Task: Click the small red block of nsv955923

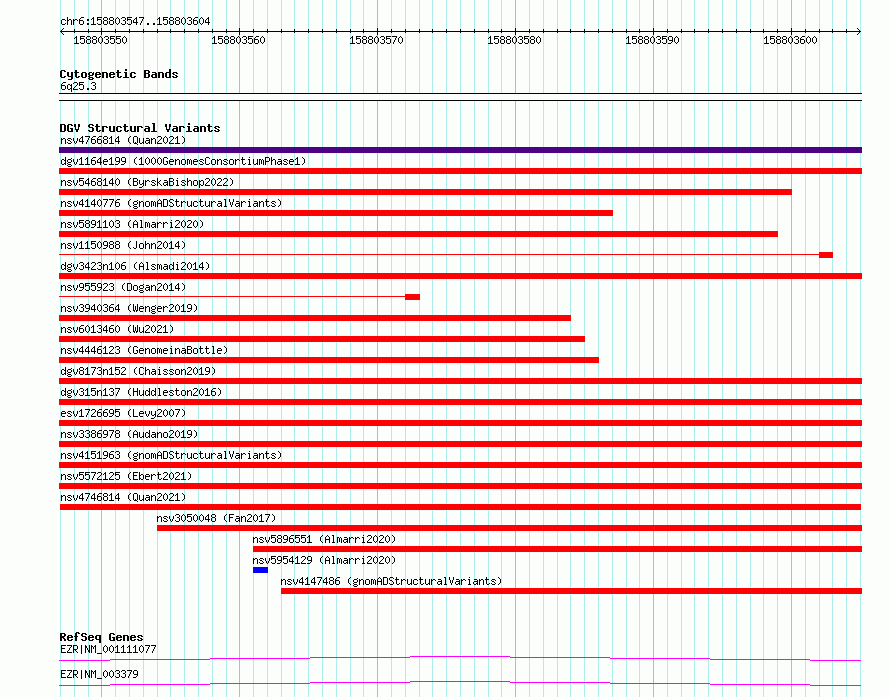Action: tap(413, 297)
